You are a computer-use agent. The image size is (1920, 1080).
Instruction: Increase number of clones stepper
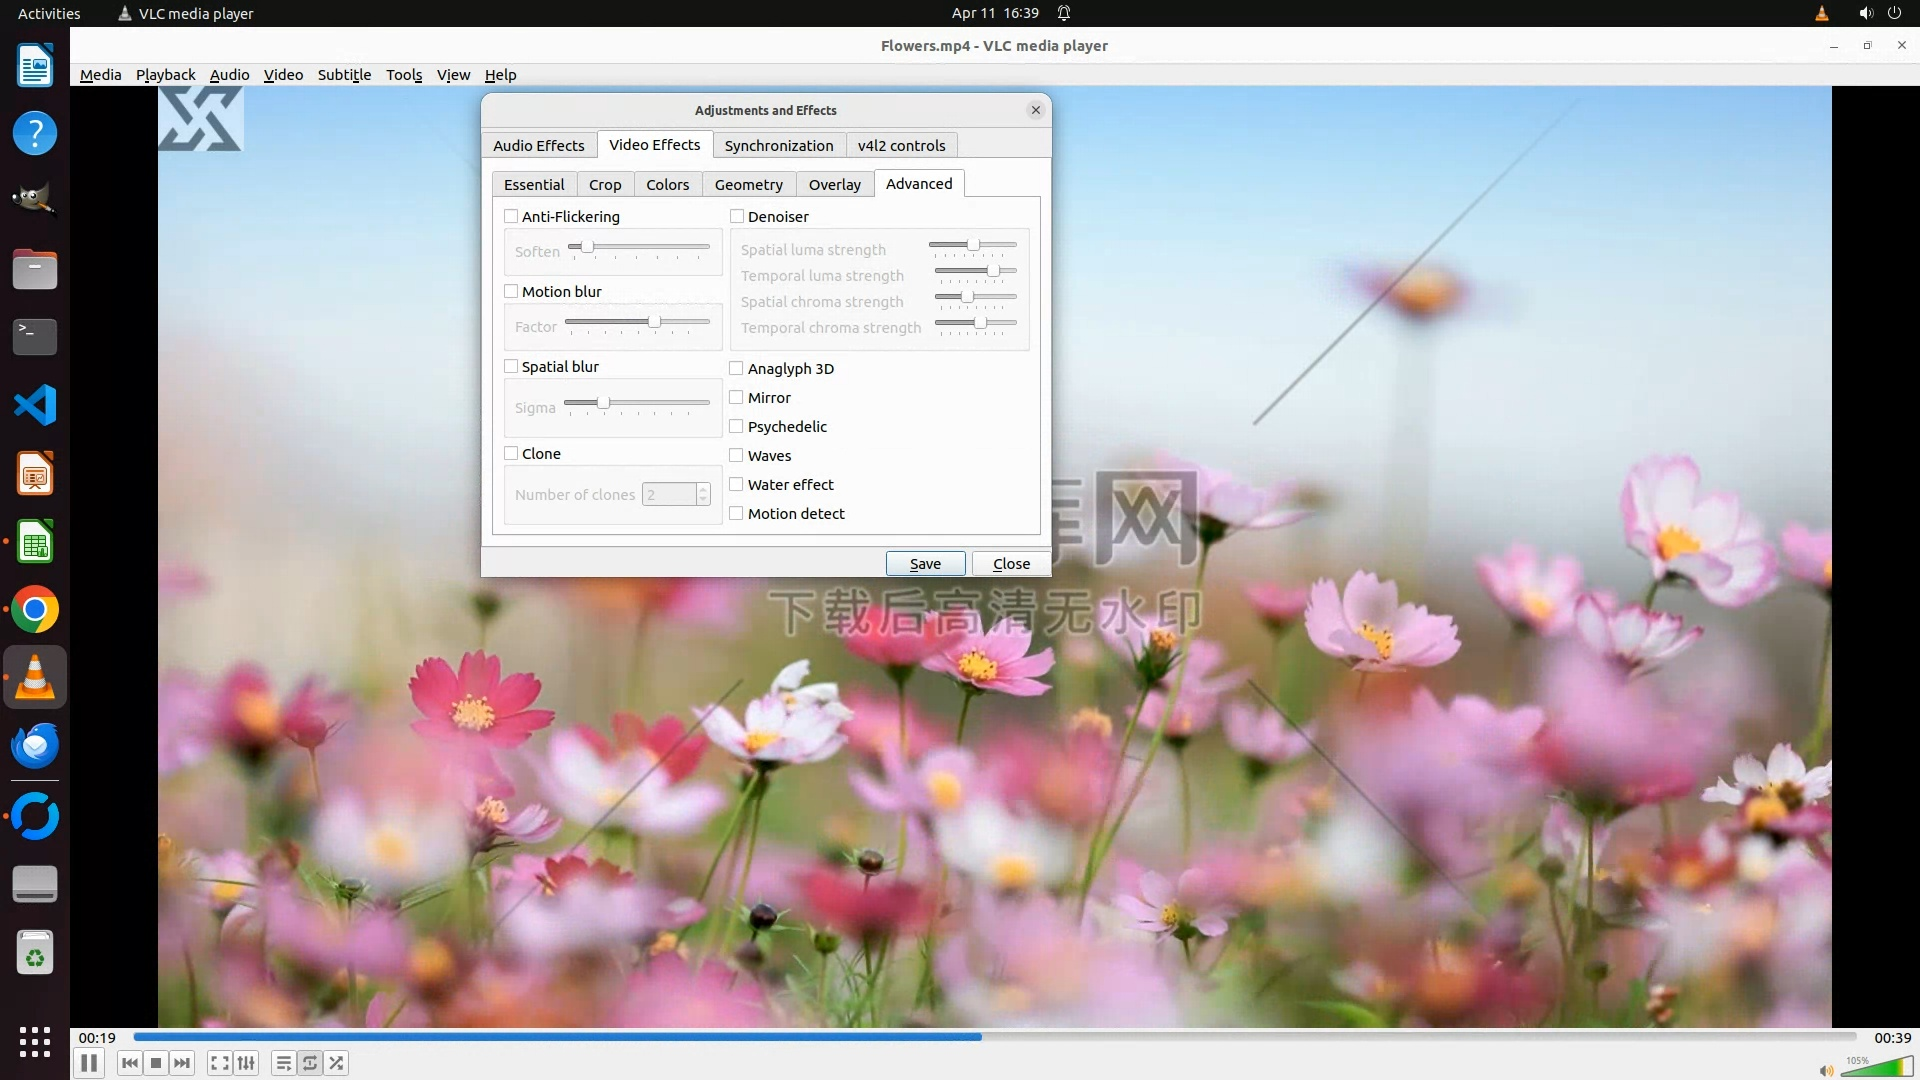pyautogui.click(x=703, y=489)
